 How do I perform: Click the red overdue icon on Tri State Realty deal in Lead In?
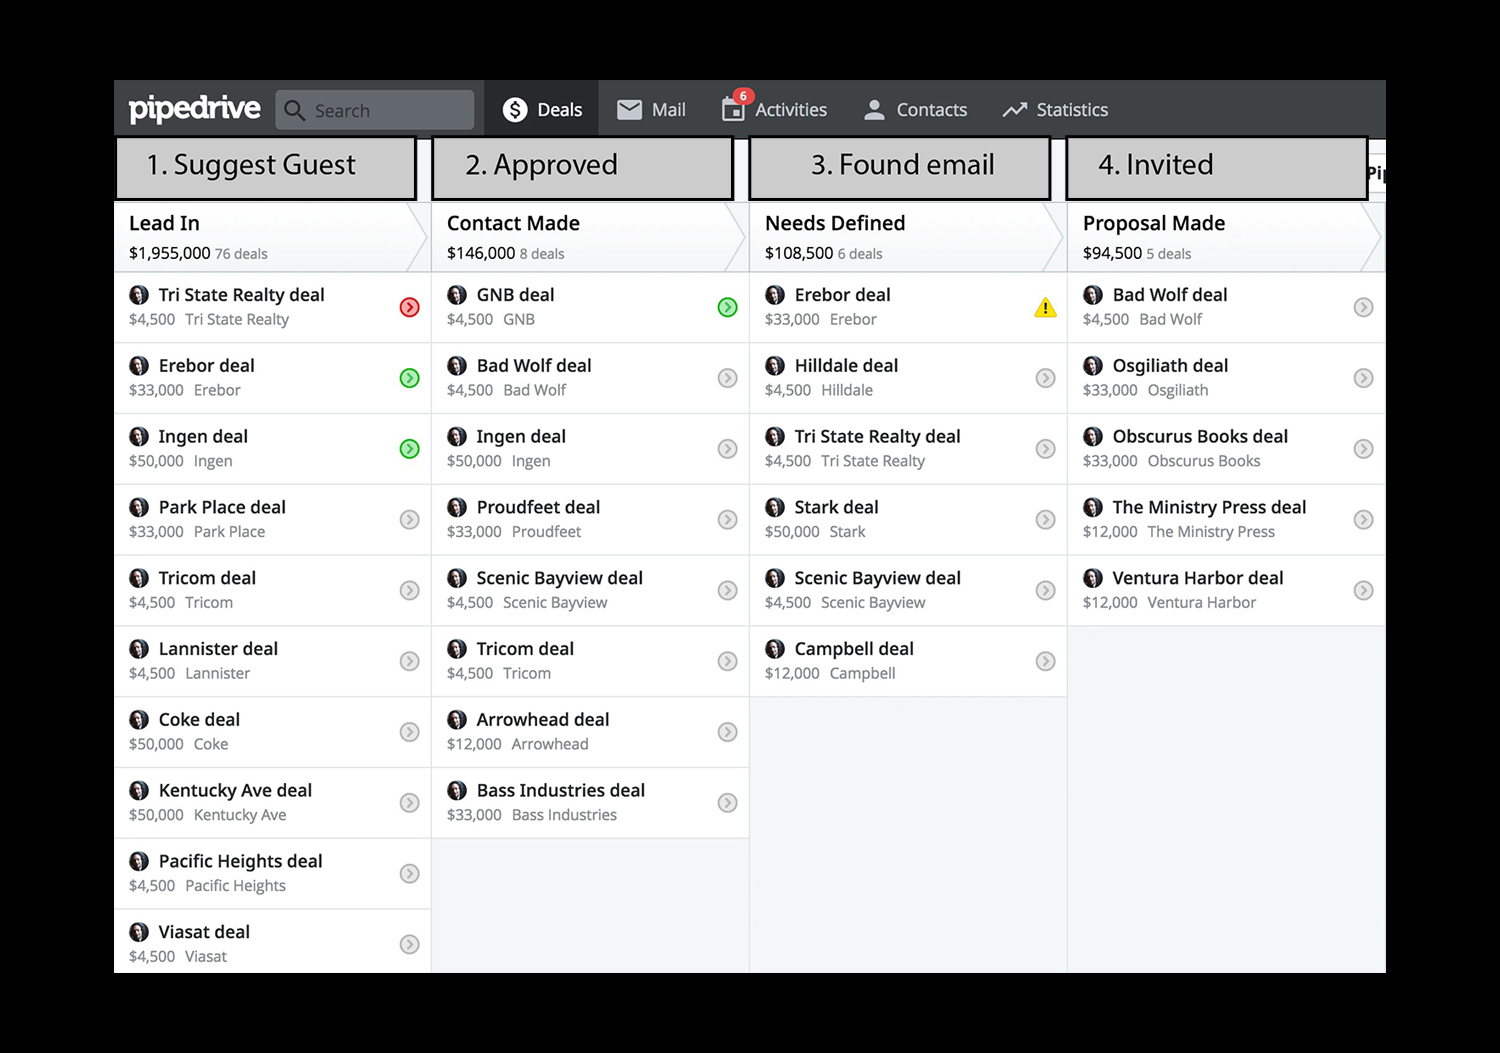[x=410, y=307]
